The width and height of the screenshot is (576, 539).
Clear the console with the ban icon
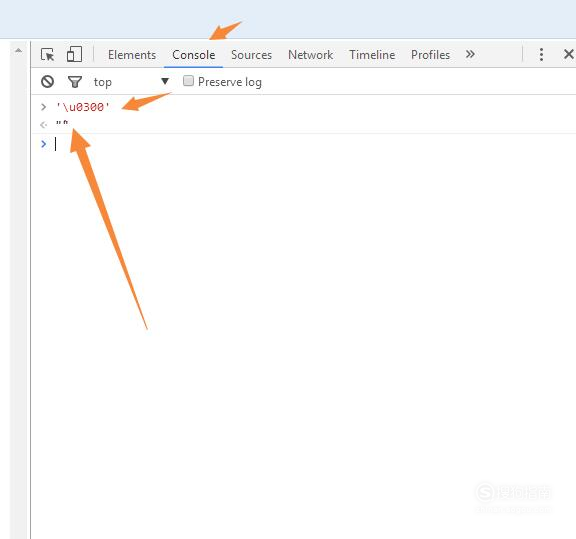point(47,82)
